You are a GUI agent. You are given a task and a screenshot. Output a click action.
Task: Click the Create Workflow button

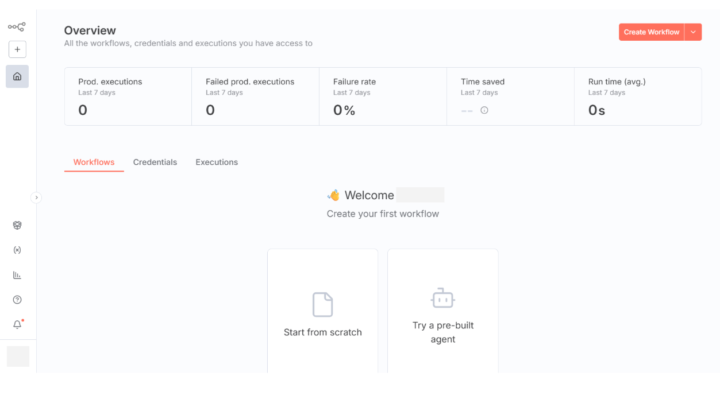click(652, 32)
